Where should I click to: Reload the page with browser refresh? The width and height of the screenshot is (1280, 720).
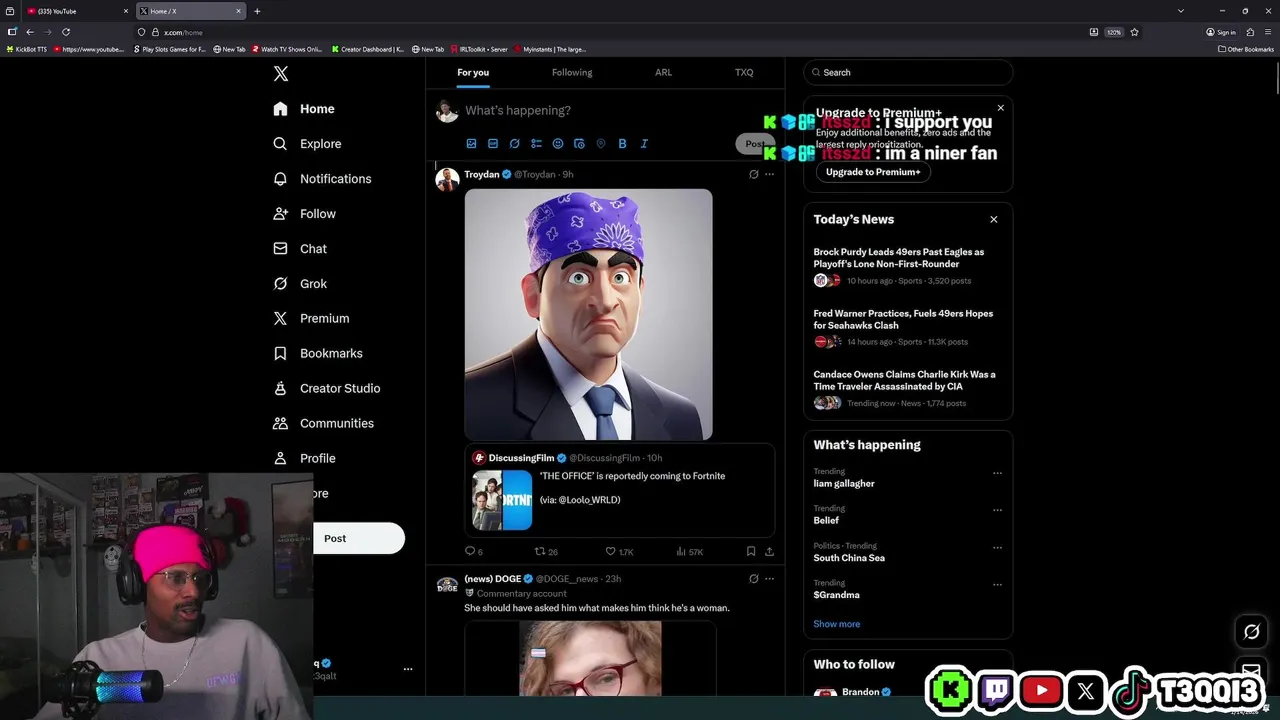point(66,32)
